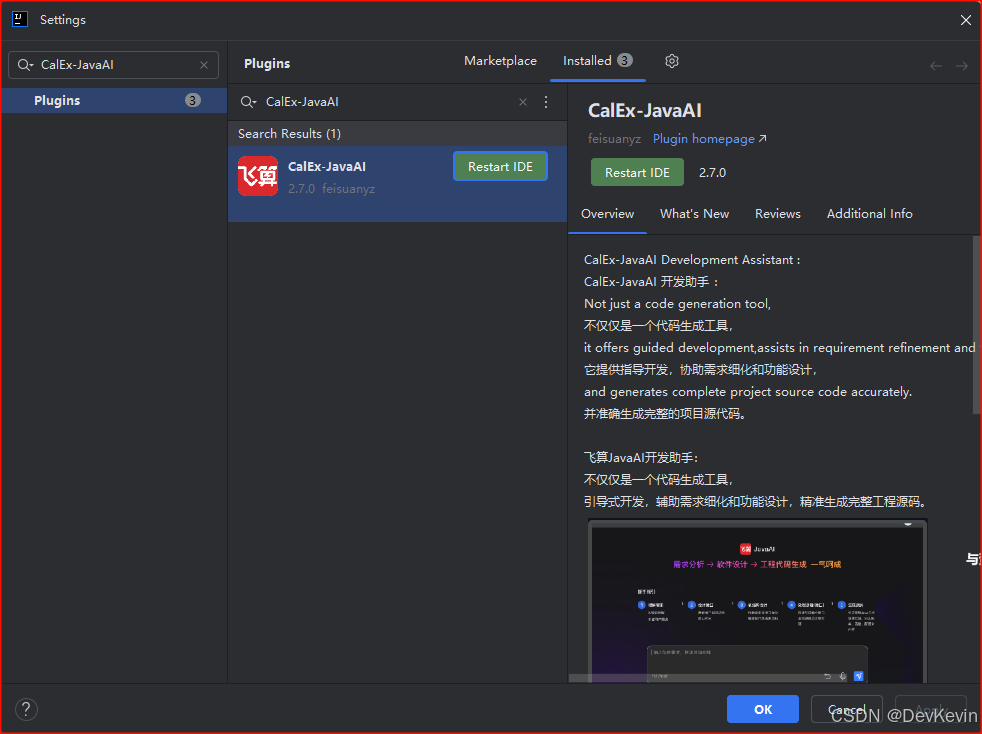Viewport: 982px width, 734px height.
Task: Open the JavaAI screenshot preview image
Action: pyautogui.click(x=757, y=601)
